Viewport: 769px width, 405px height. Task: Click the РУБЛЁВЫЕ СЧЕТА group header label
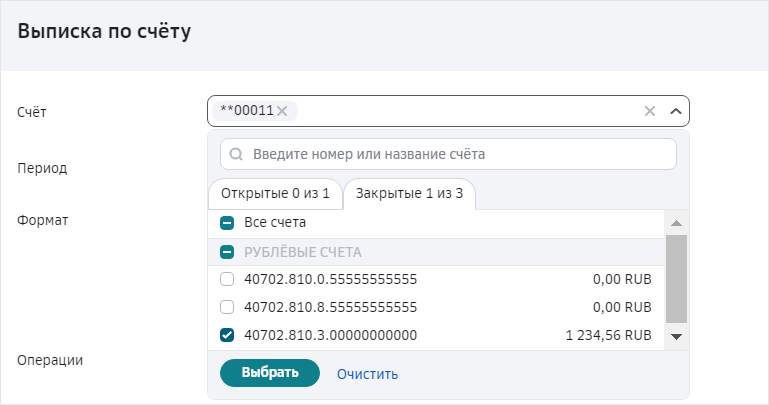303,252
